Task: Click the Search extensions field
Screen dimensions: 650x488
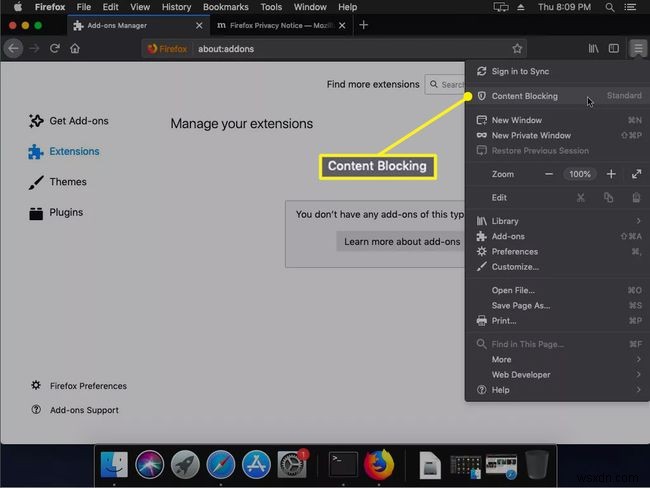Action: (446, 85)
